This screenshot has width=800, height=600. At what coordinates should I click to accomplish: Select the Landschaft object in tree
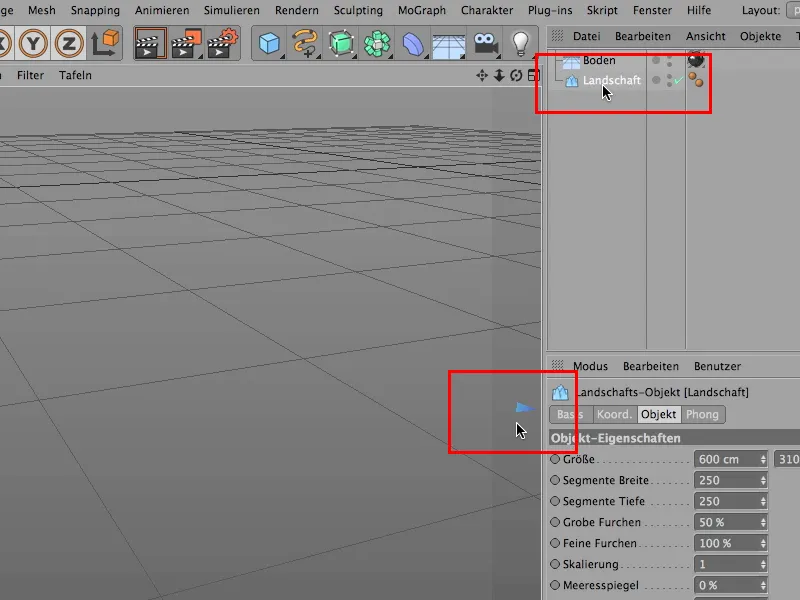tap(611, 80)
